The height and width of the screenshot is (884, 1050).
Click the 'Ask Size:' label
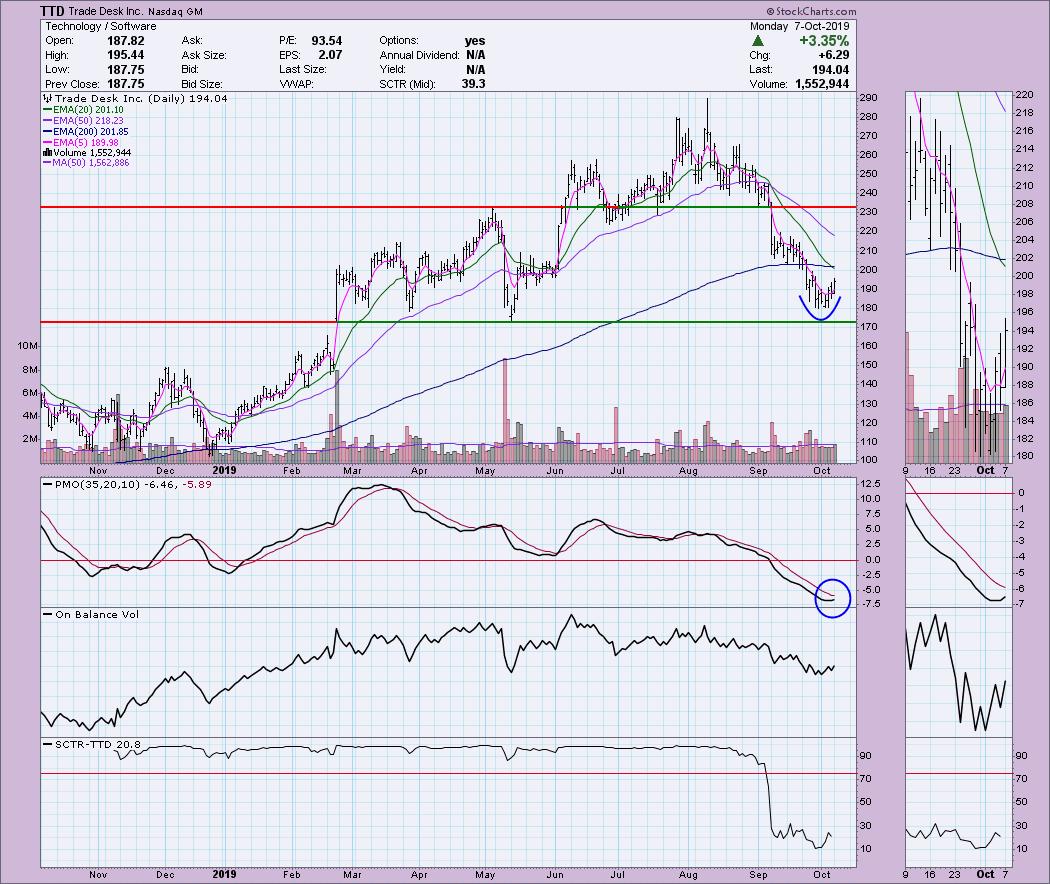[204, 55]
